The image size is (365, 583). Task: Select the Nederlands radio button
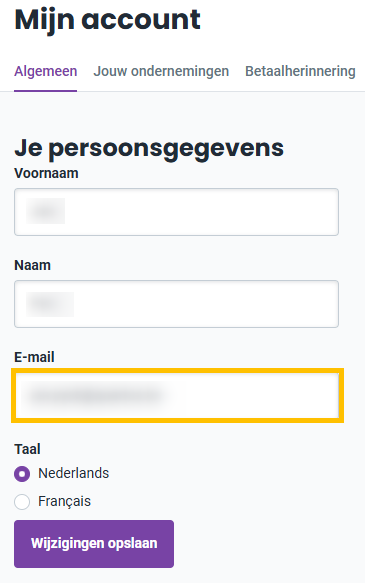[x=22, y=474]
